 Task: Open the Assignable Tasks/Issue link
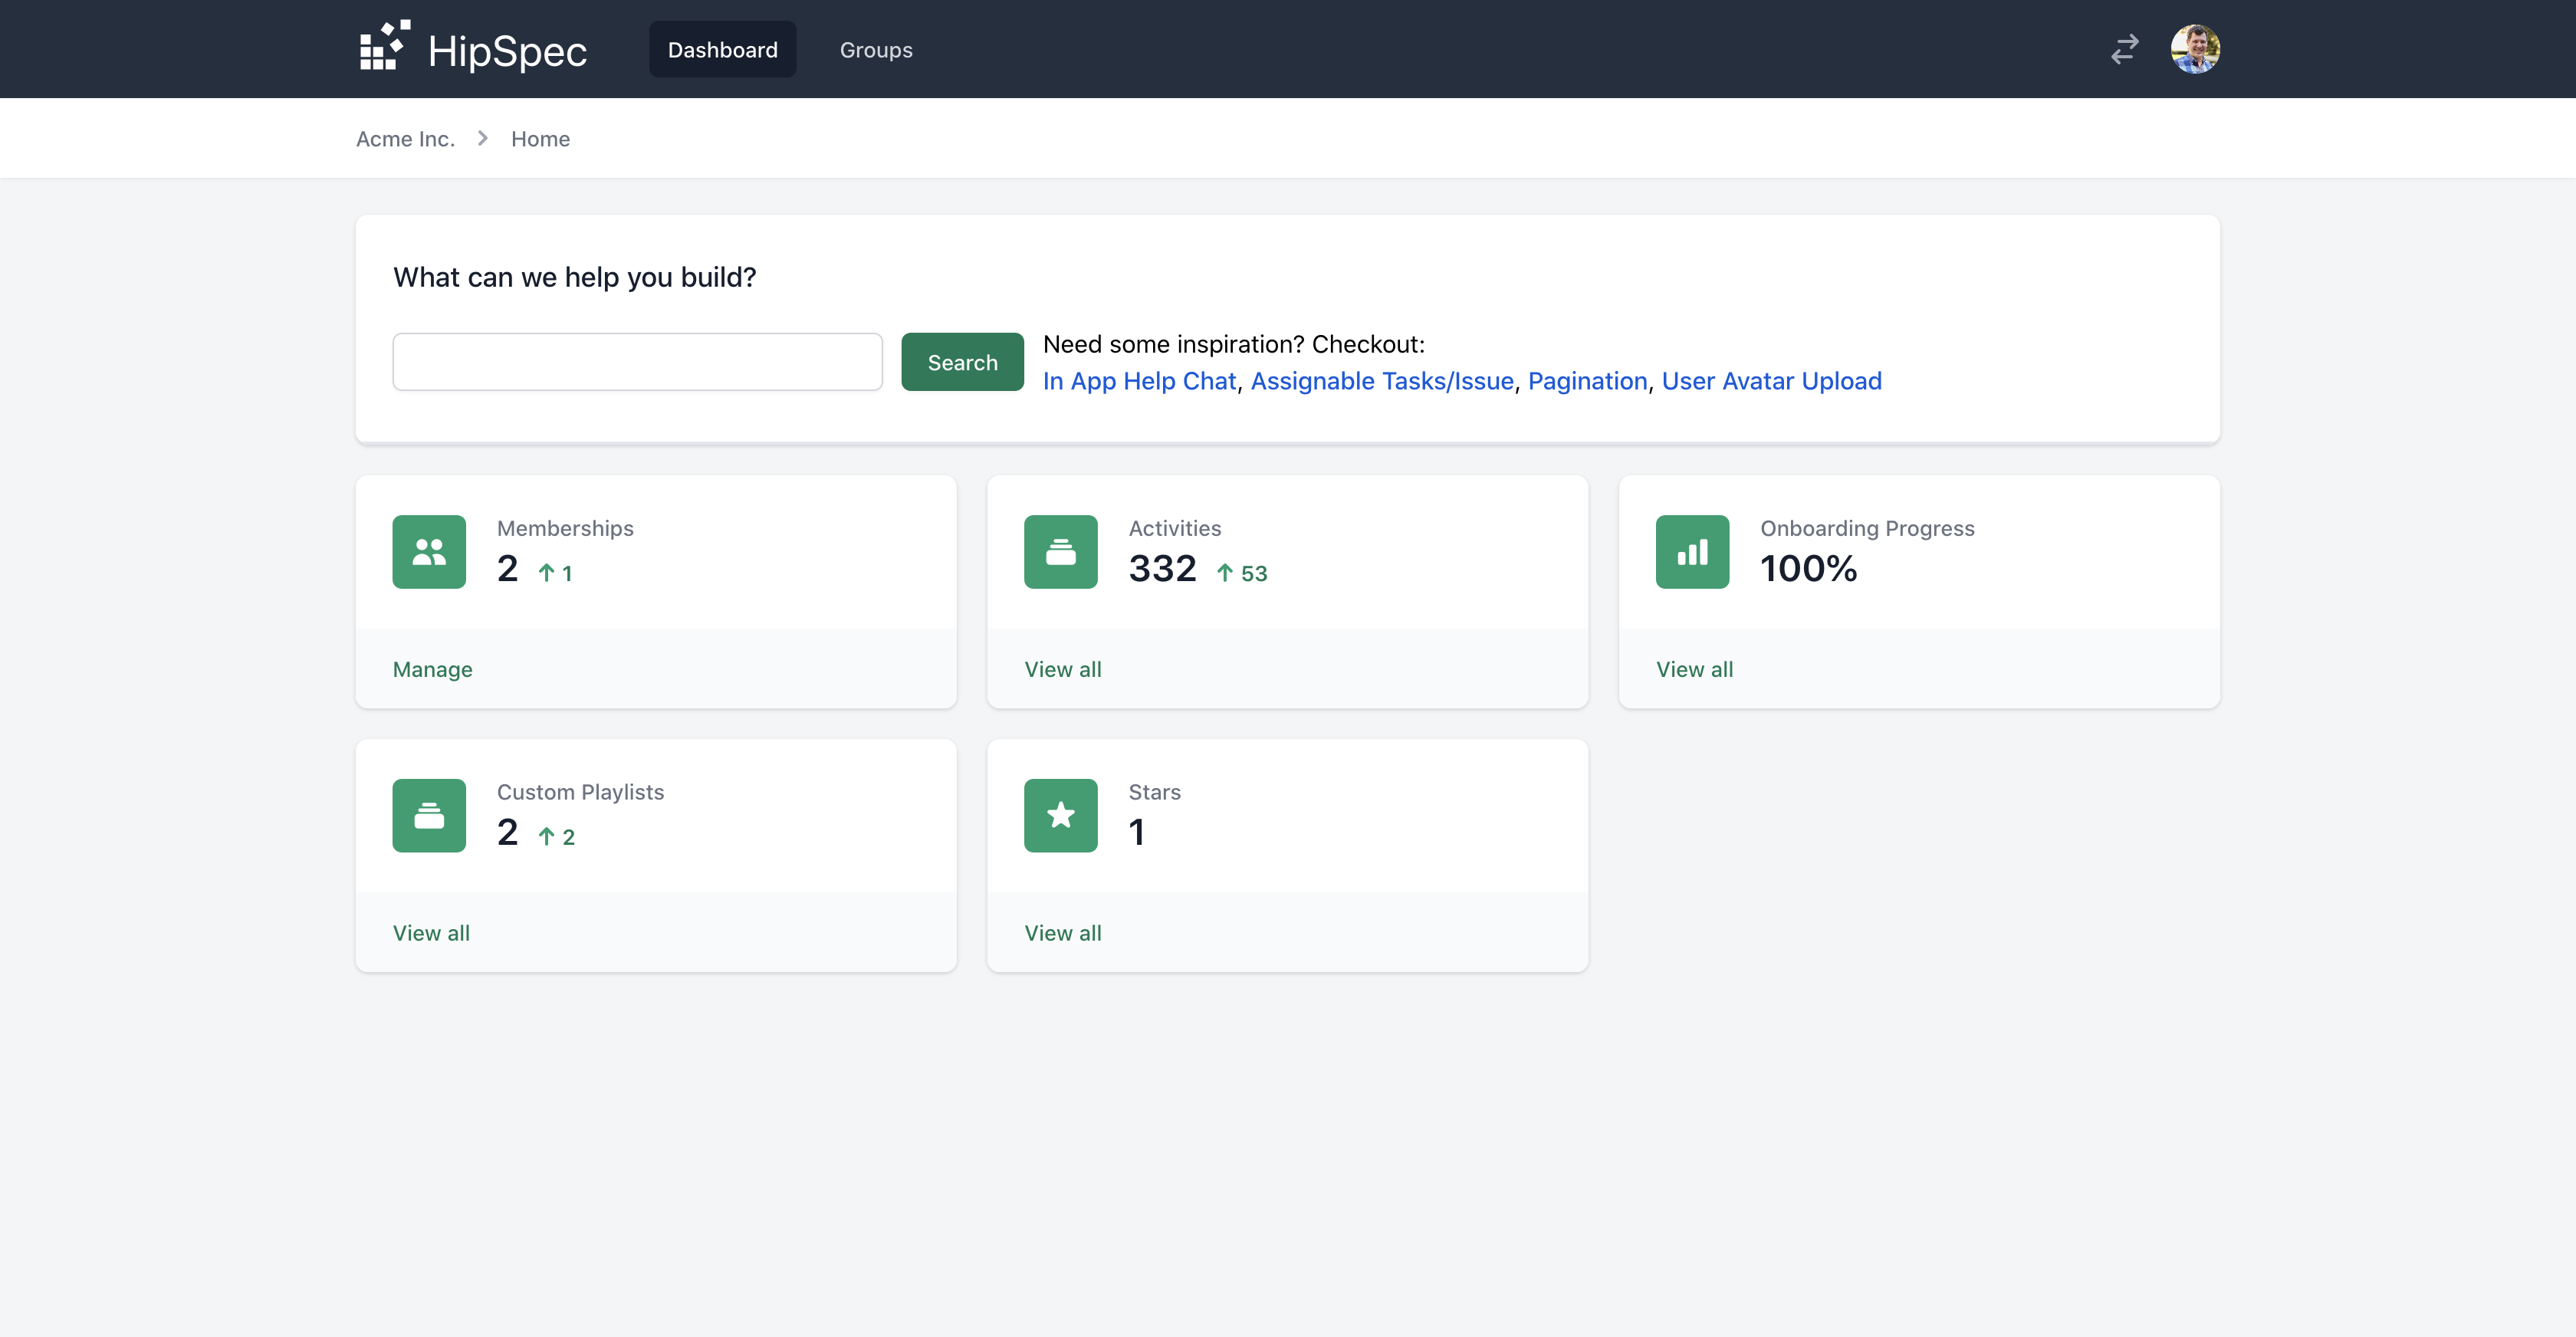point(1382,381)
